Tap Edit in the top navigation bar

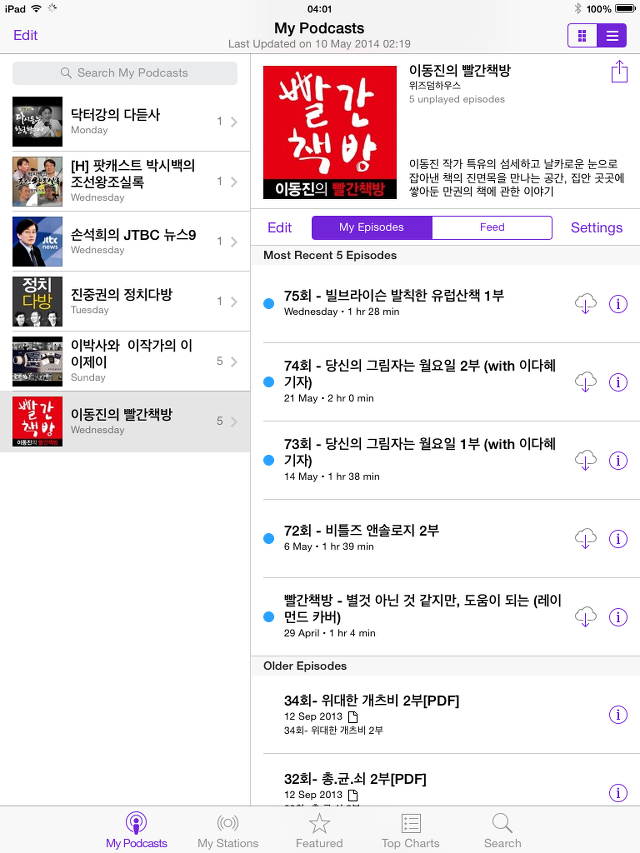(x=25, y=35)
